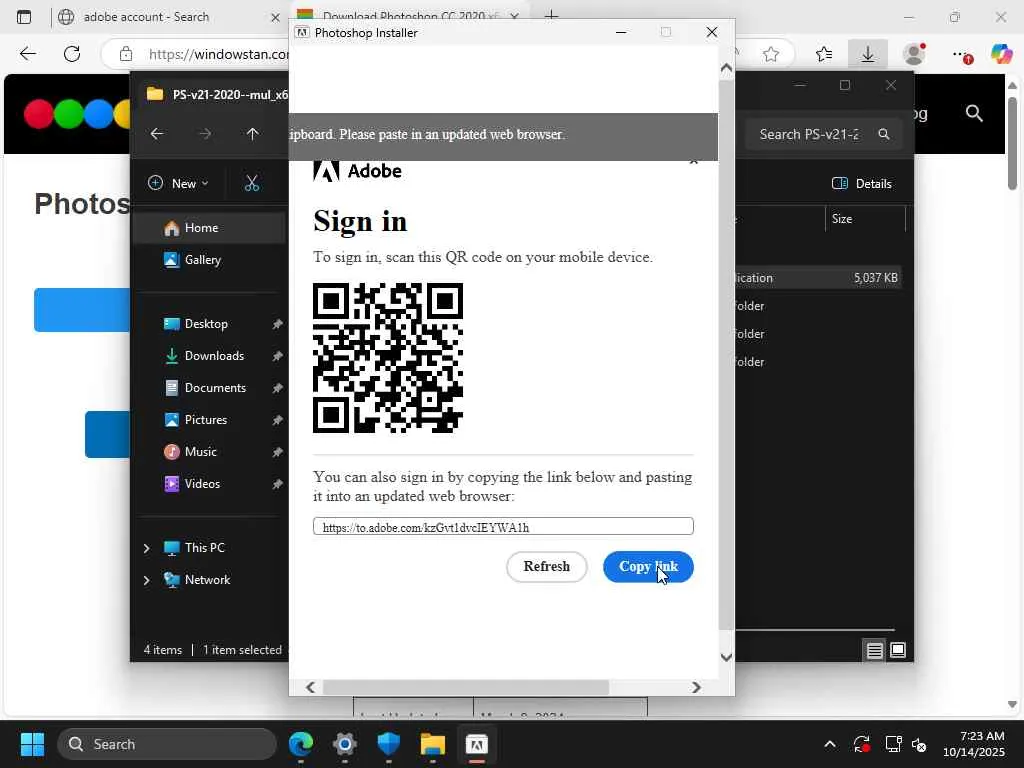
Task: Switch to the adobe account - Search tab
Action: tap(167, 17)
